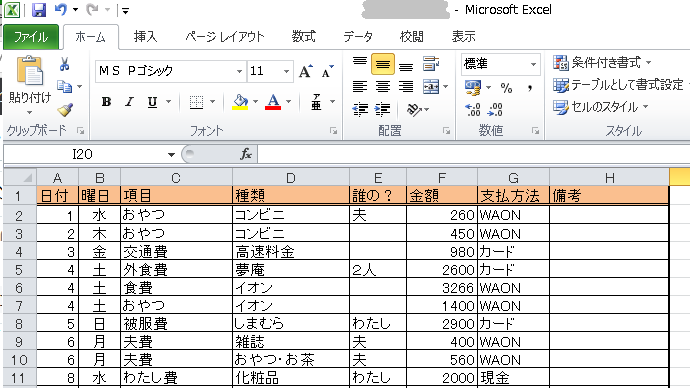Click the Copy icon
The height and width of the screenshot is (388, 690).
coord(65,86)
